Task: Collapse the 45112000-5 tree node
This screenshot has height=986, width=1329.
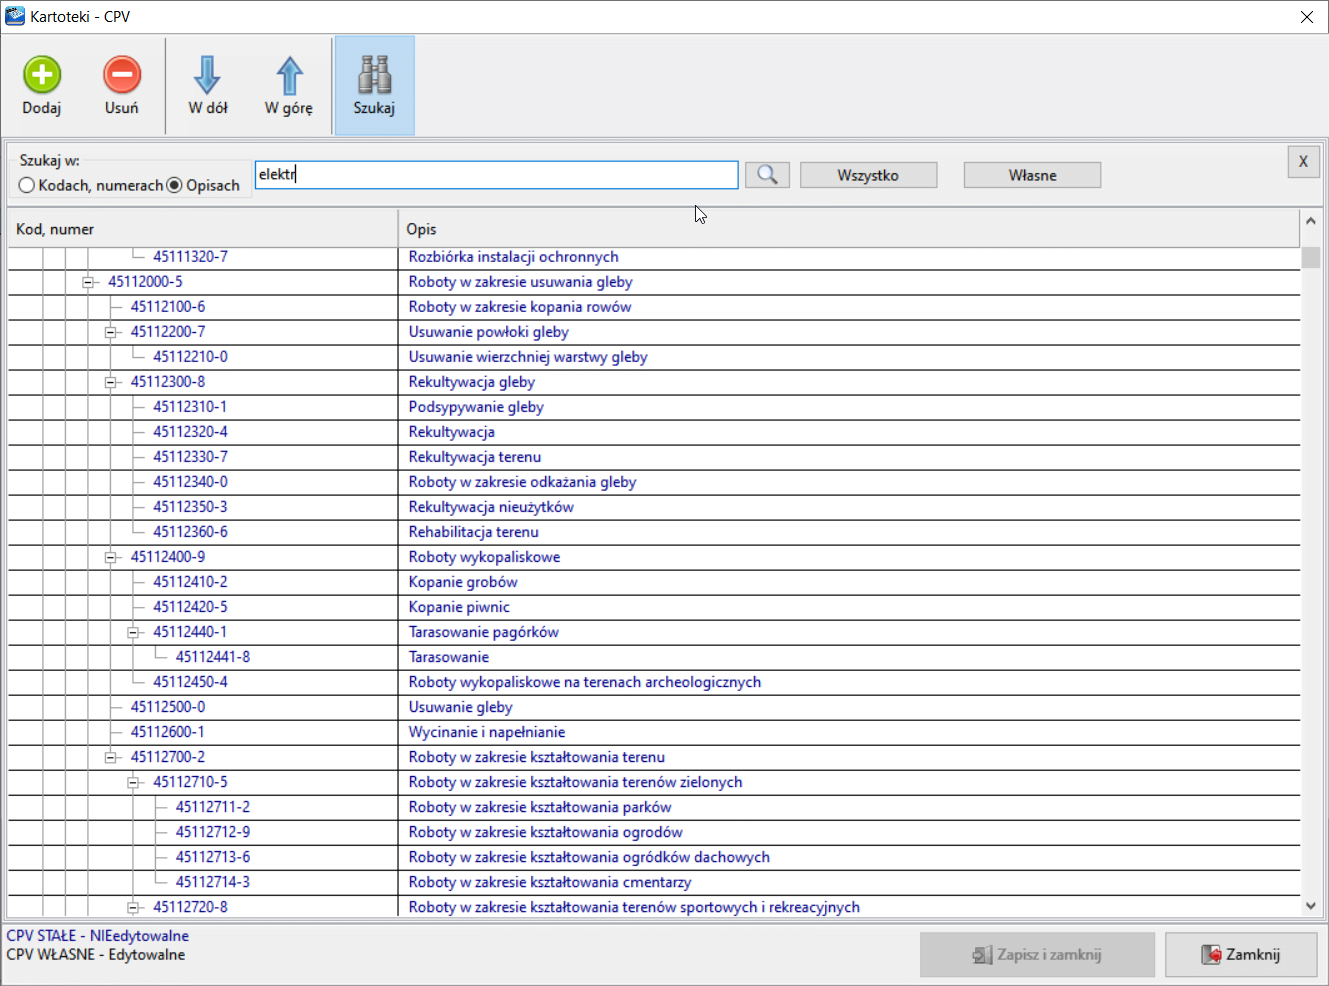Action: [88, 282]
